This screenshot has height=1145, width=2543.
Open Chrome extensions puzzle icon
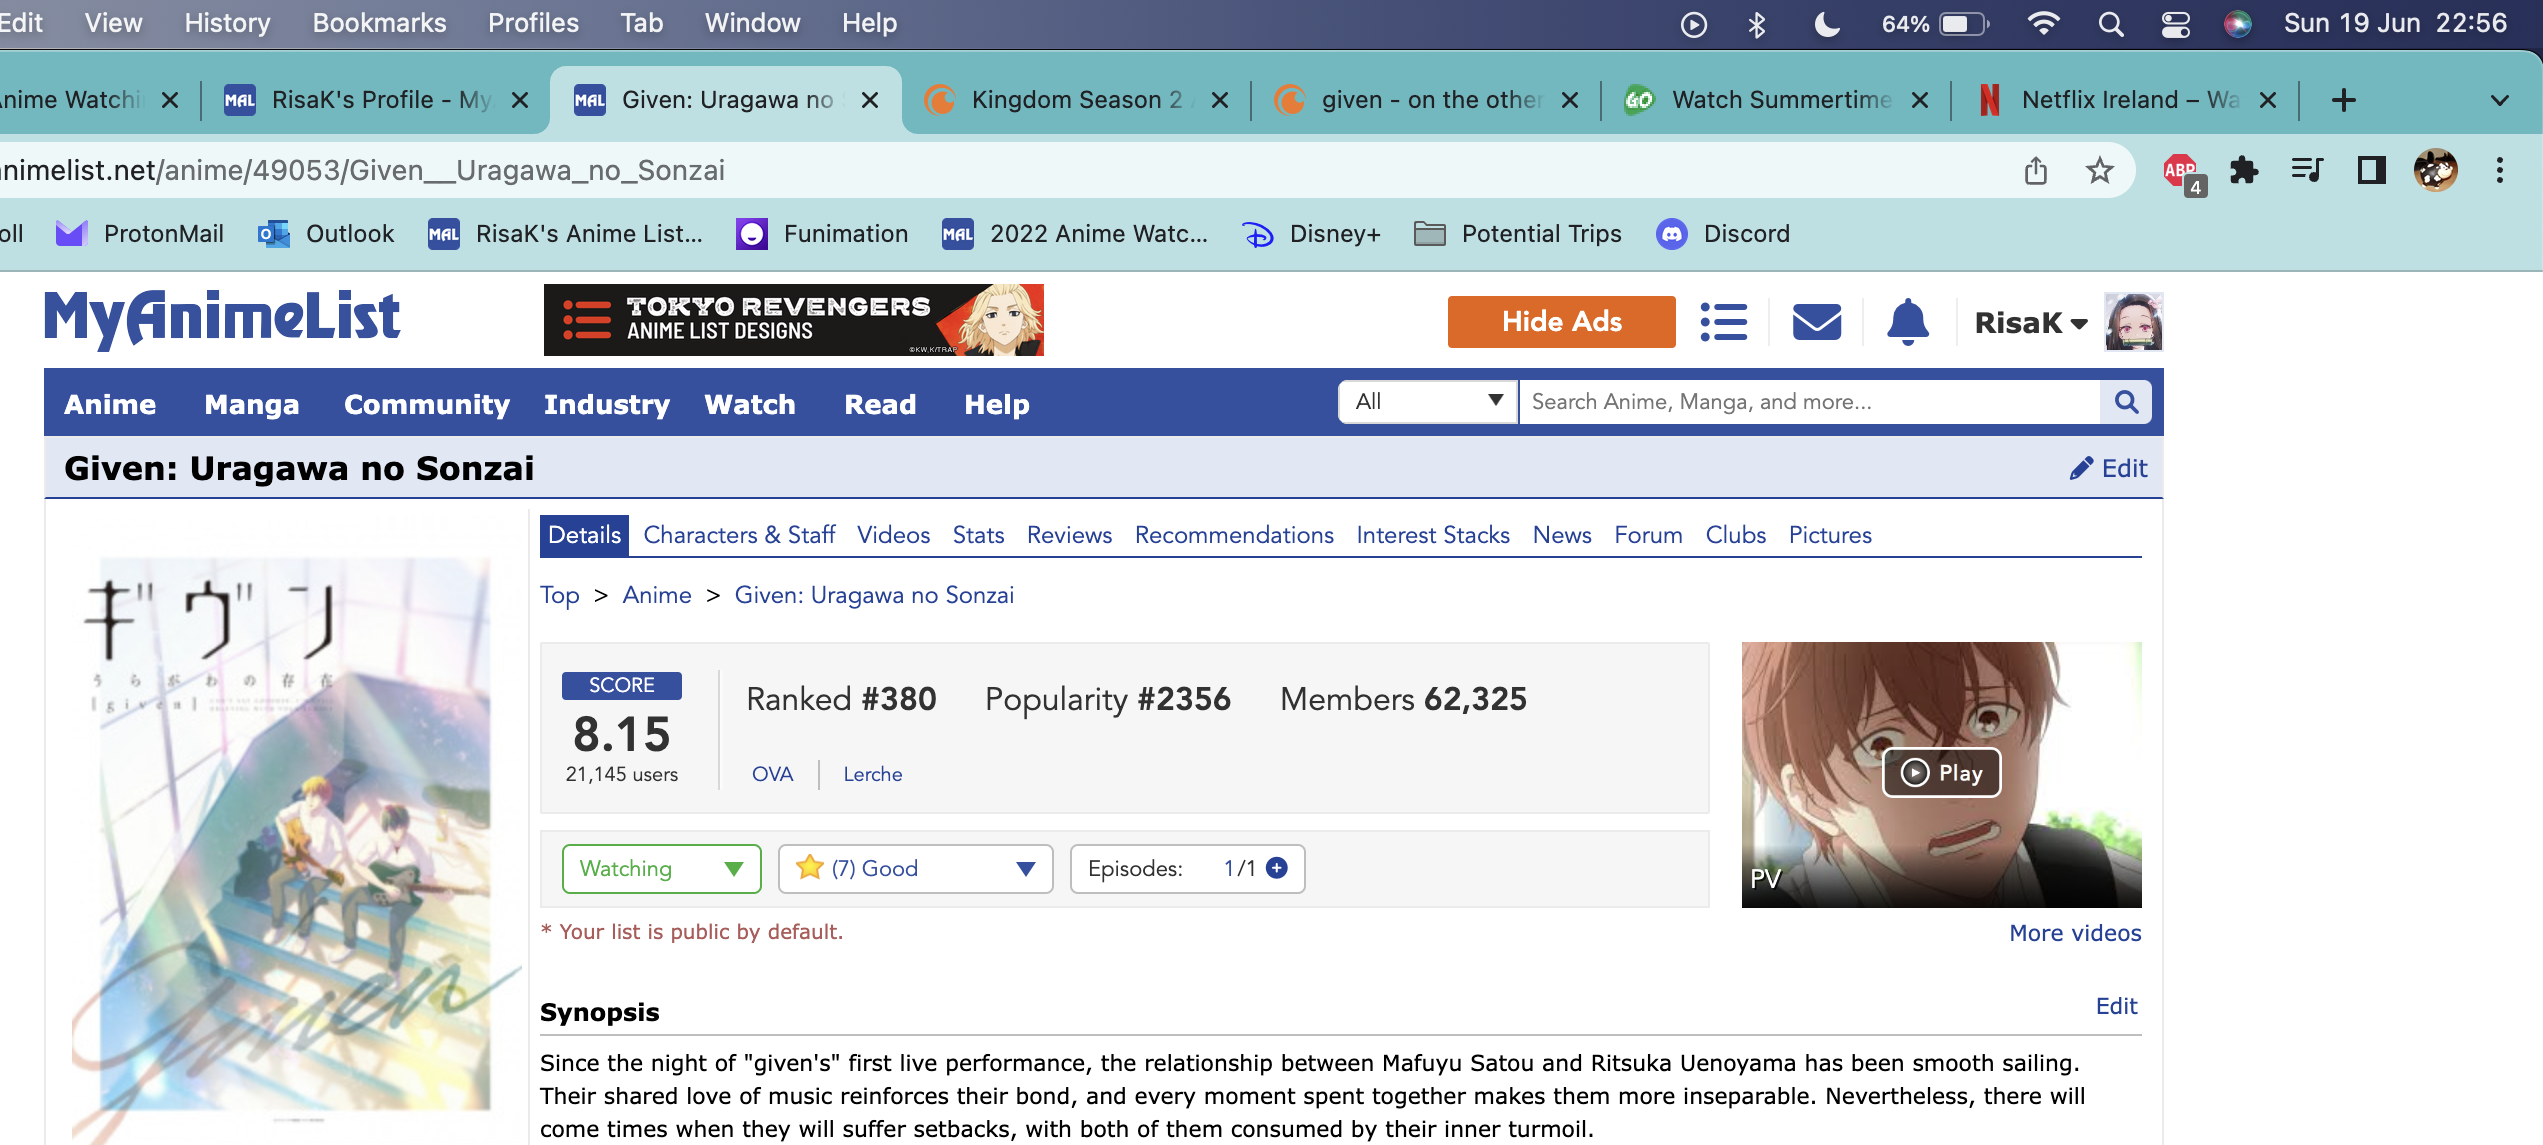click(x=2244, y=171)
